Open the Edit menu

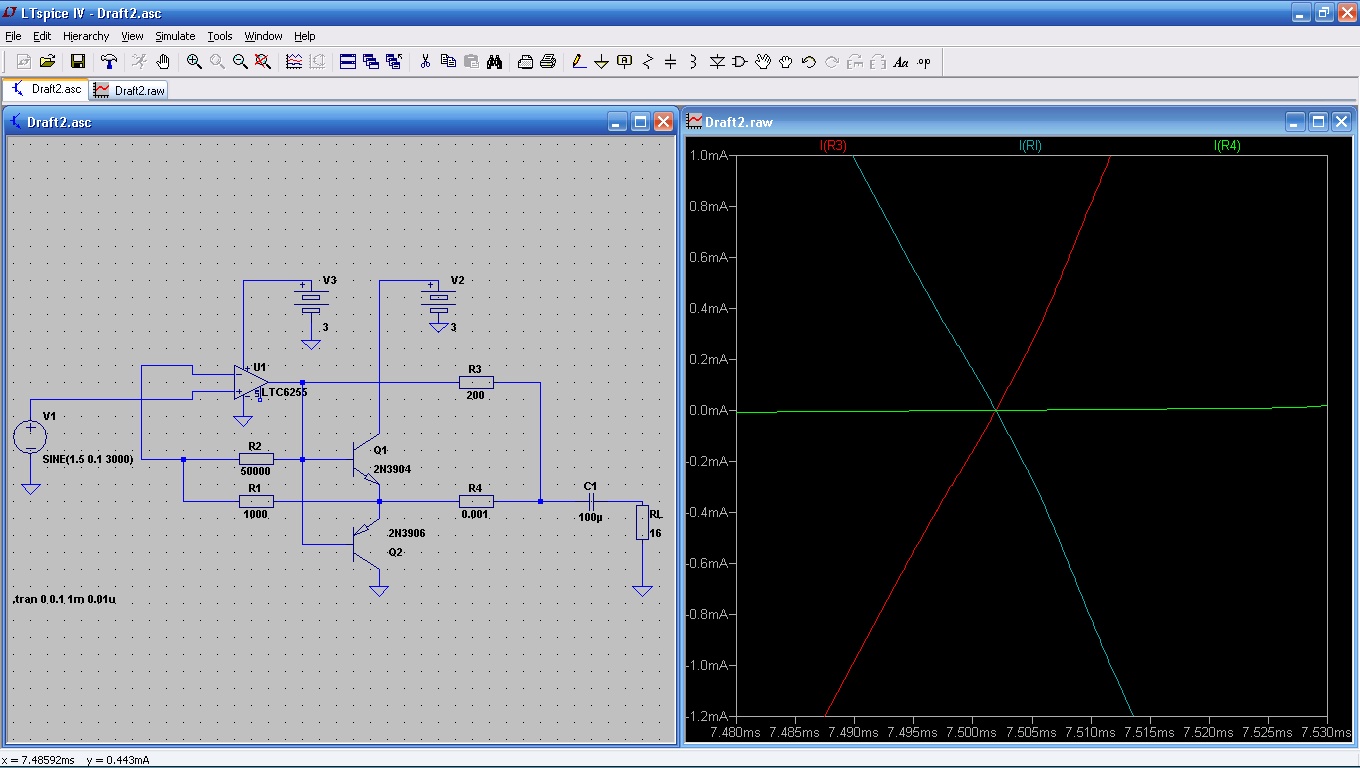pos(42,36)
